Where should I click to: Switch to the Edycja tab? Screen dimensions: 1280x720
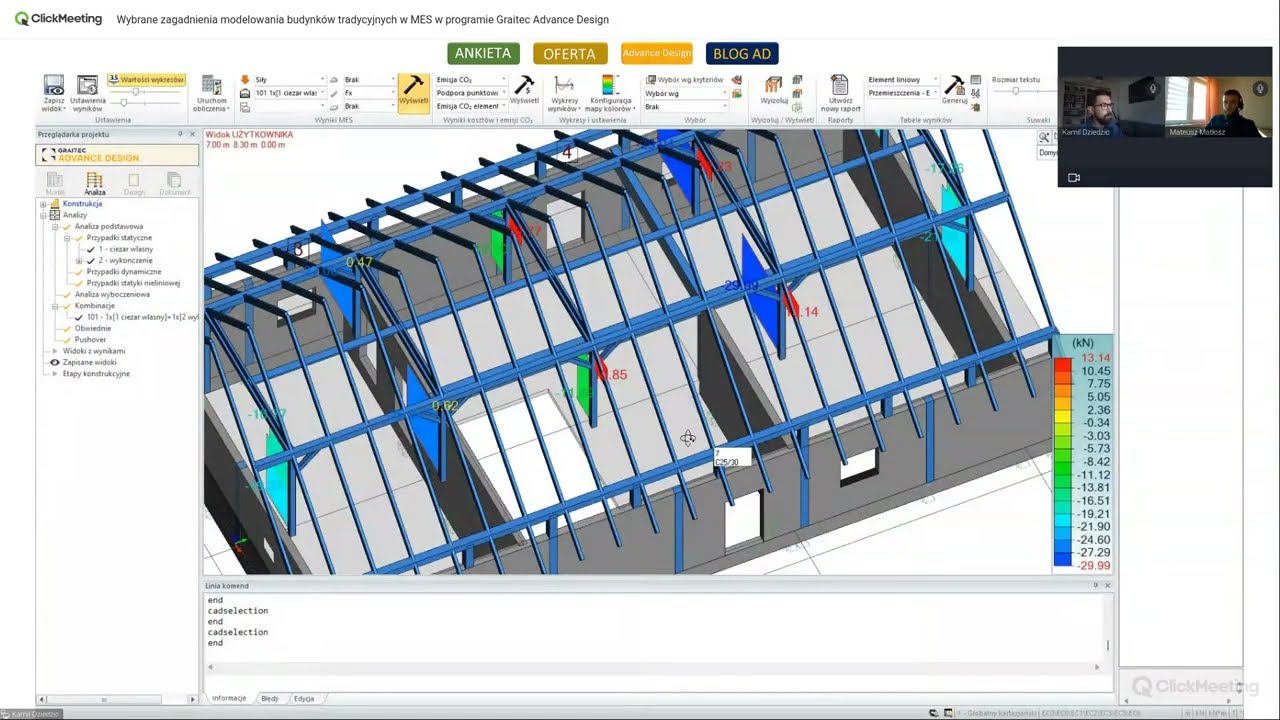[304, 698]
